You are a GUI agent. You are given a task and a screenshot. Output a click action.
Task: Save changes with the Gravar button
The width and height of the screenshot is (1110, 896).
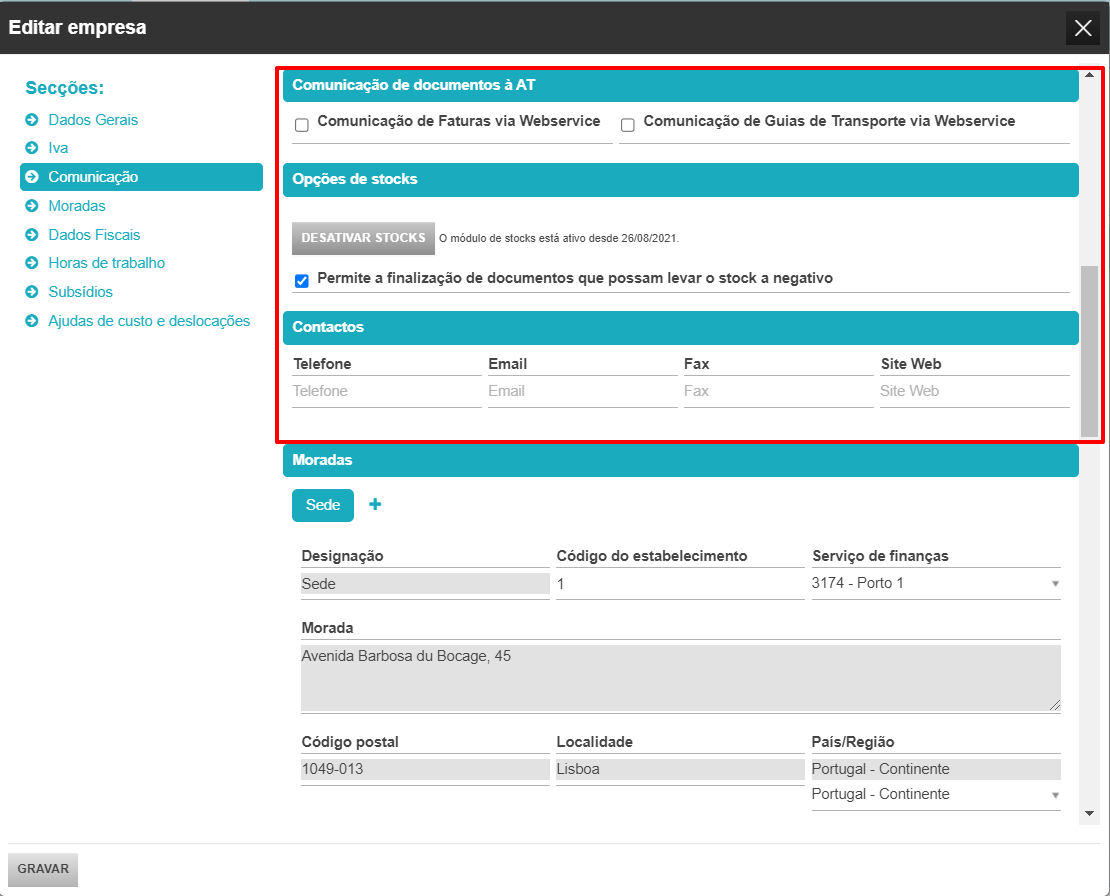43,869
